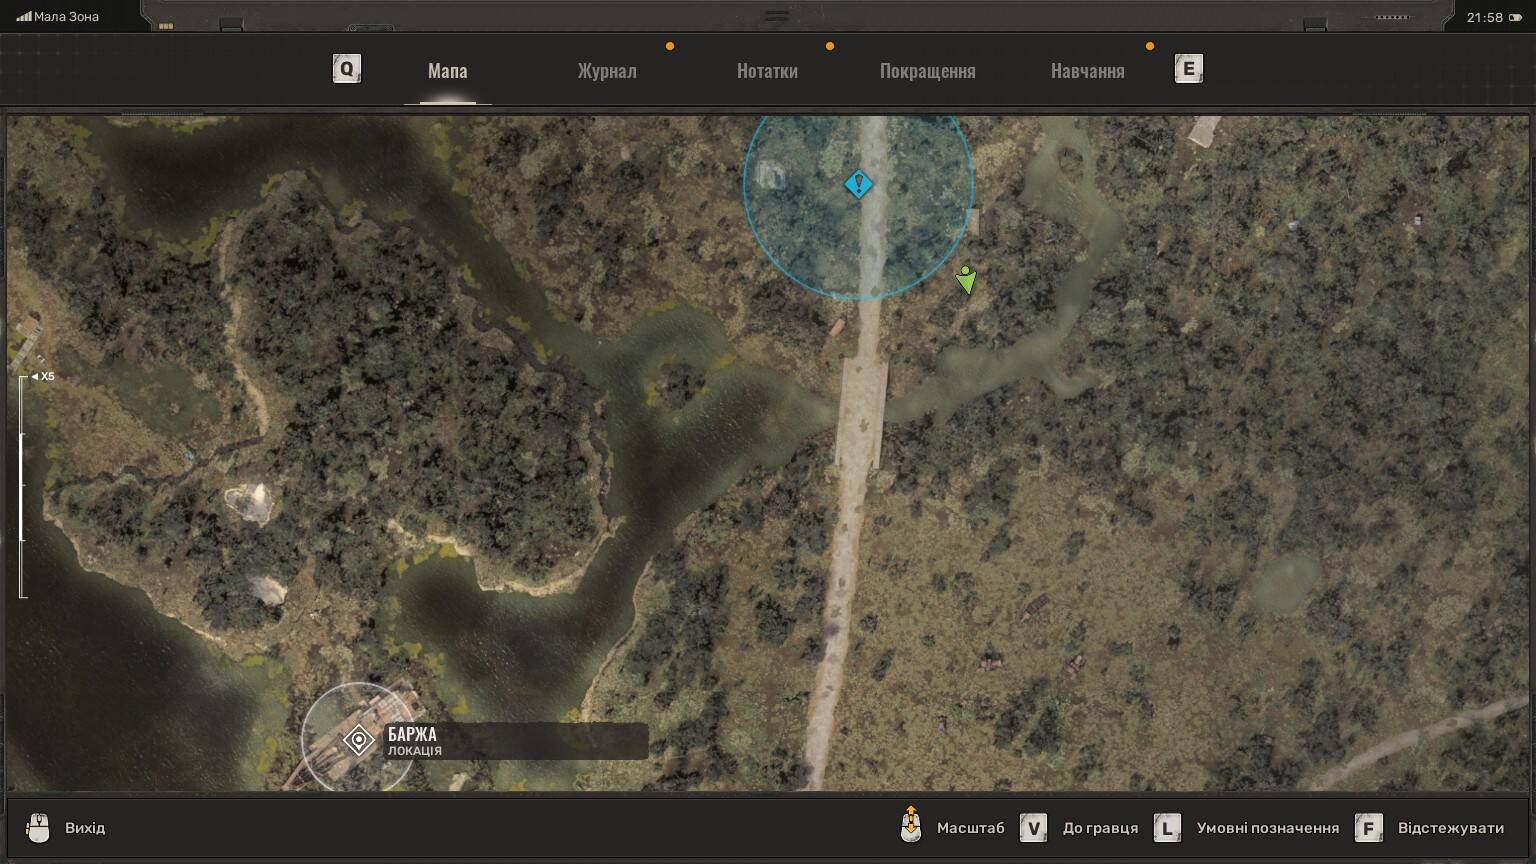Click Відстежувати to track marker
Image resolution: width=1536 pixels, height=864 pixels.
pos(1451,828)
